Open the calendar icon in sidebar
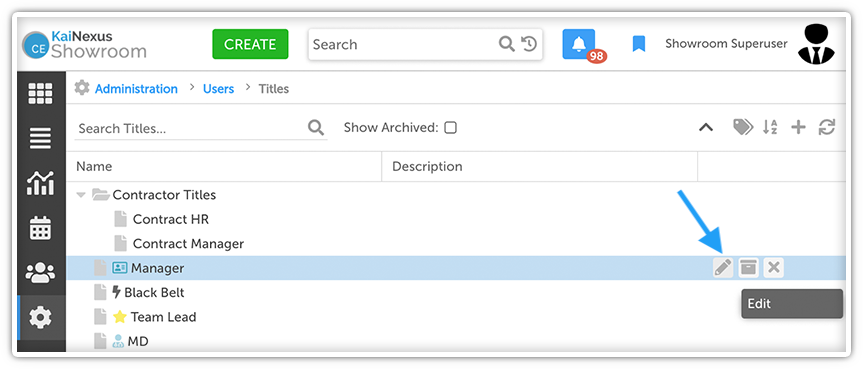The width and height of the screenshot is (863, 369). tap(41, 228)
